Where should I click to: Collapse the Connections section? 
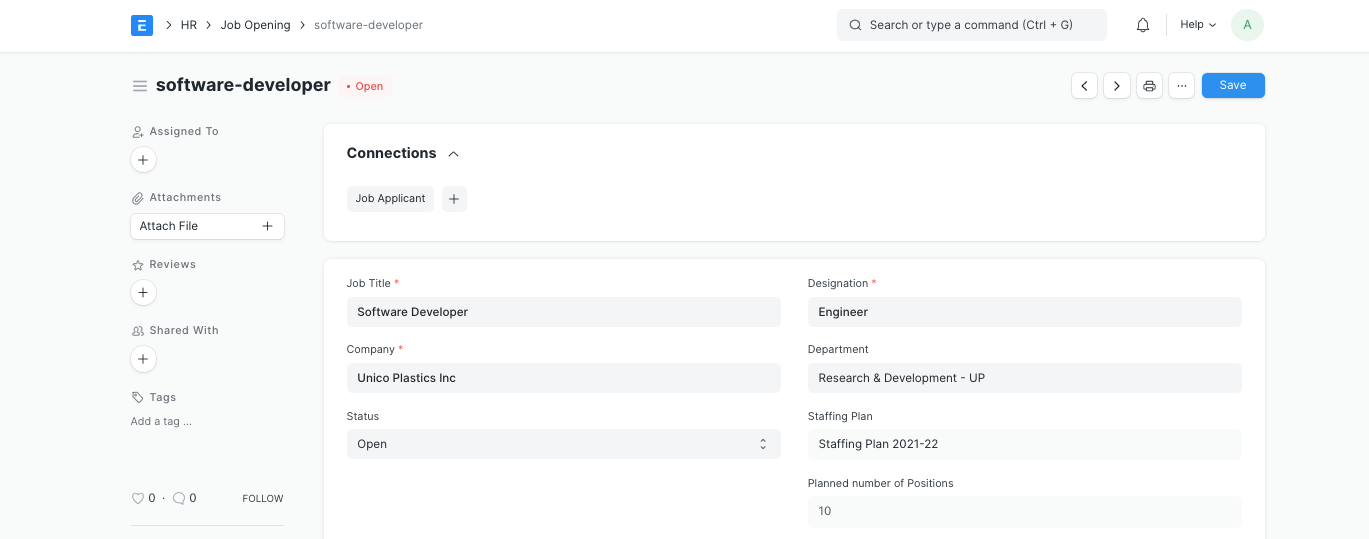pos(453,154)
